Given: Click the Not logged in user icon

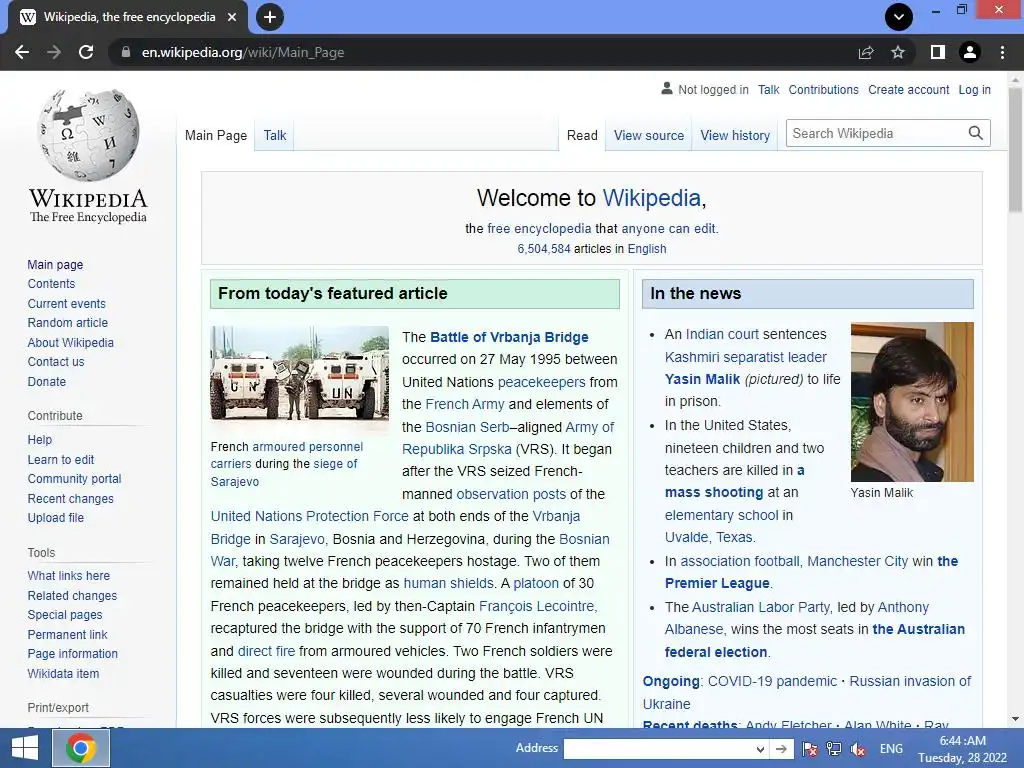Looking at the screenshot, I should (x=667, y=88).
